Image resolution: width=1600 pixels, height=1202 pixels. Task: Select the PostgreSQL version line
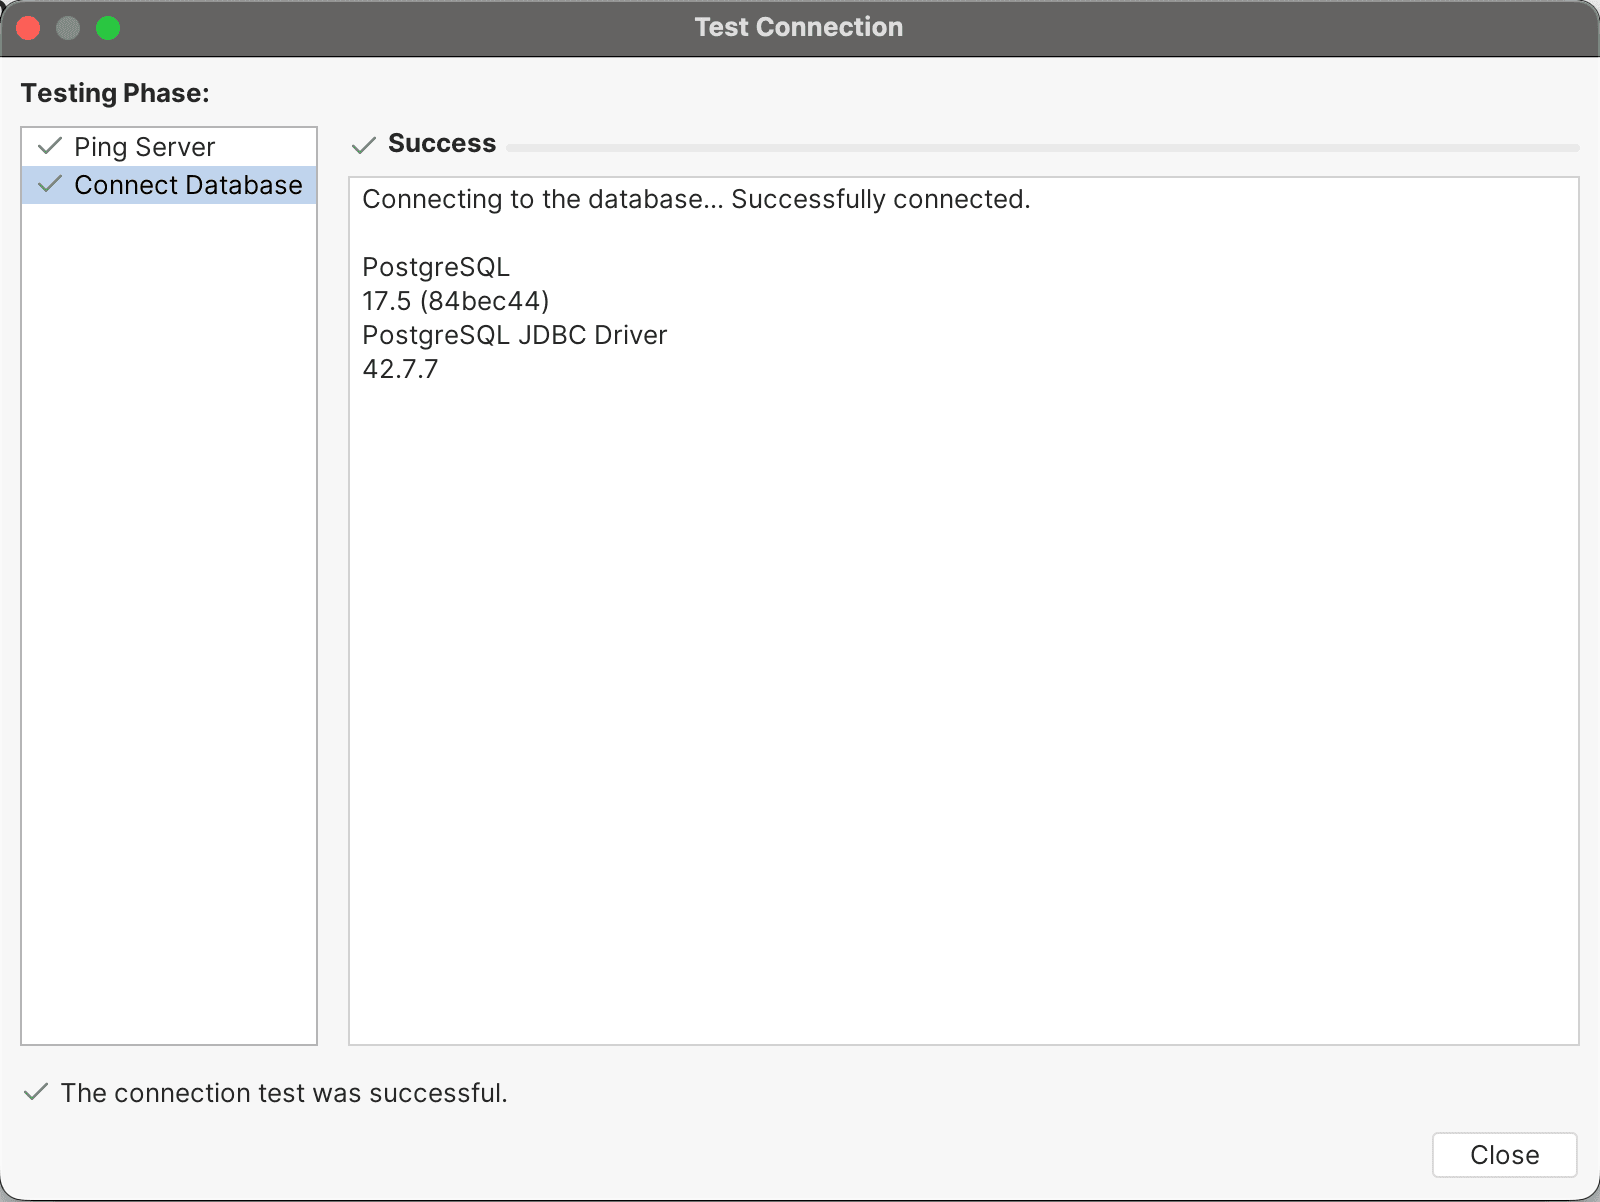[x=456, y=300]
